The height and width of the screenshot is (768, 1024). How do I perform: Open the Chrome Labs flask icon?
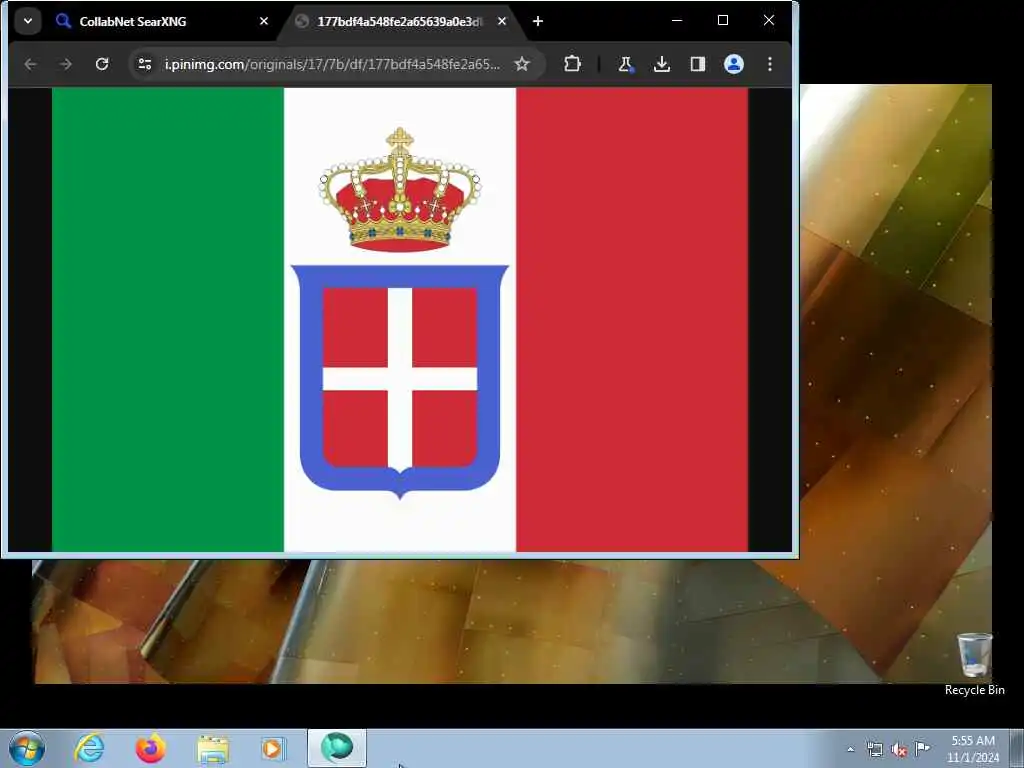click(626, 64)
